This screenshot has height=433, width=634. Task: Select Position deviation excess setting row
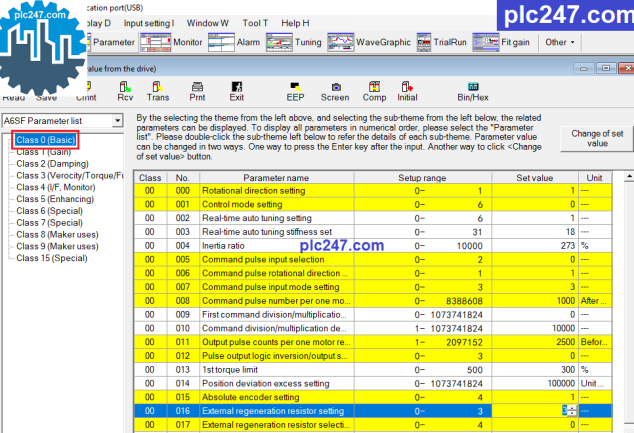coord(373,383)
